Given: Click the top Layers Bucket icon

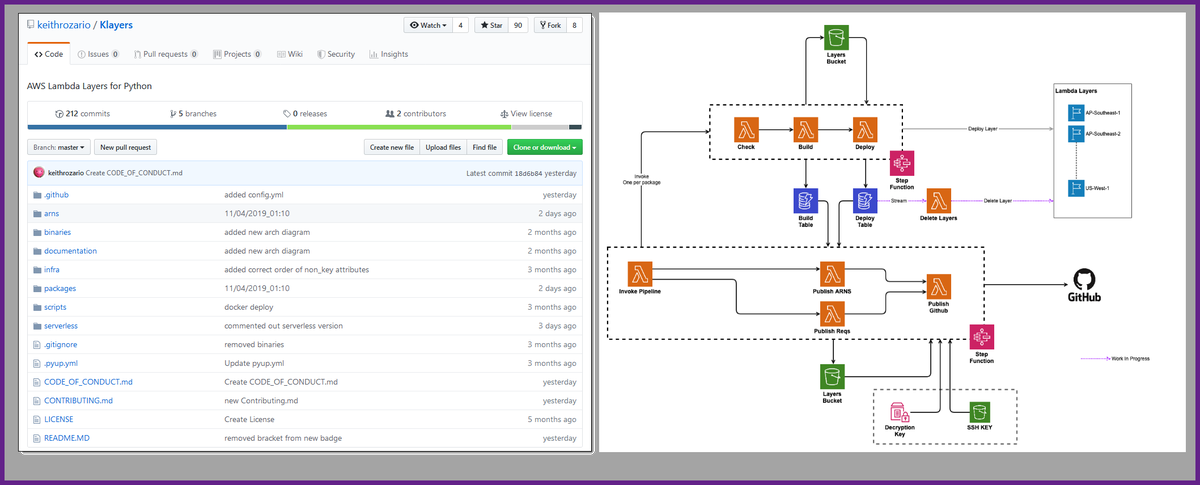Looking at the screenshot, I should [x=834, y=40].
